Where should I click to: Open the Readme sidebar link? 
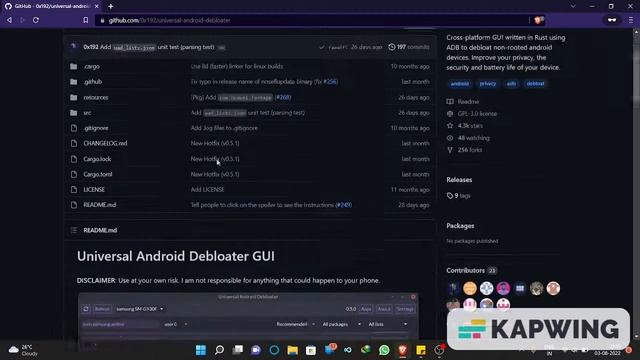(464, 102)
